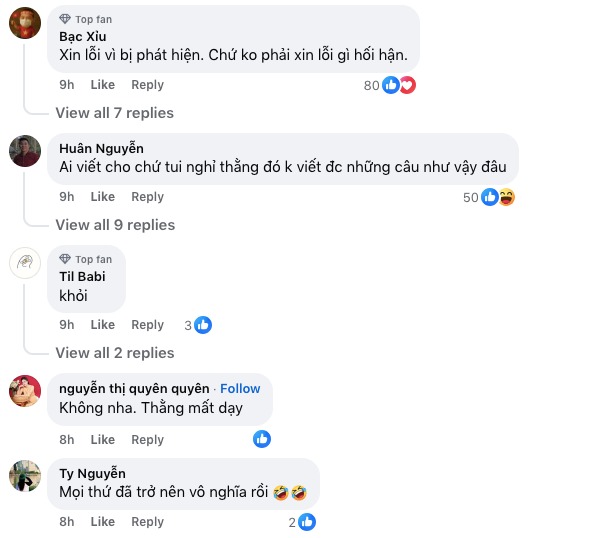The height and width of the screenshot is (538, 606).
Task: Click like reaction icon on Ty Nguyễn's comment
Action: [307, 522]
